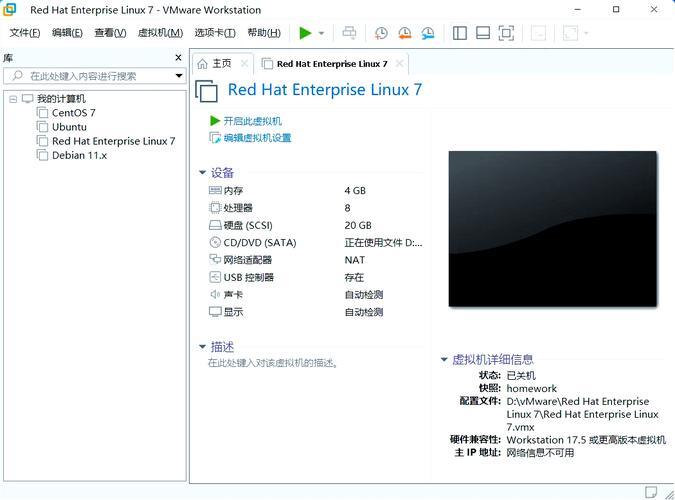Collapse the 我的计算机 tree node
This screenshot has height=500, width=675.
(13, 99)
